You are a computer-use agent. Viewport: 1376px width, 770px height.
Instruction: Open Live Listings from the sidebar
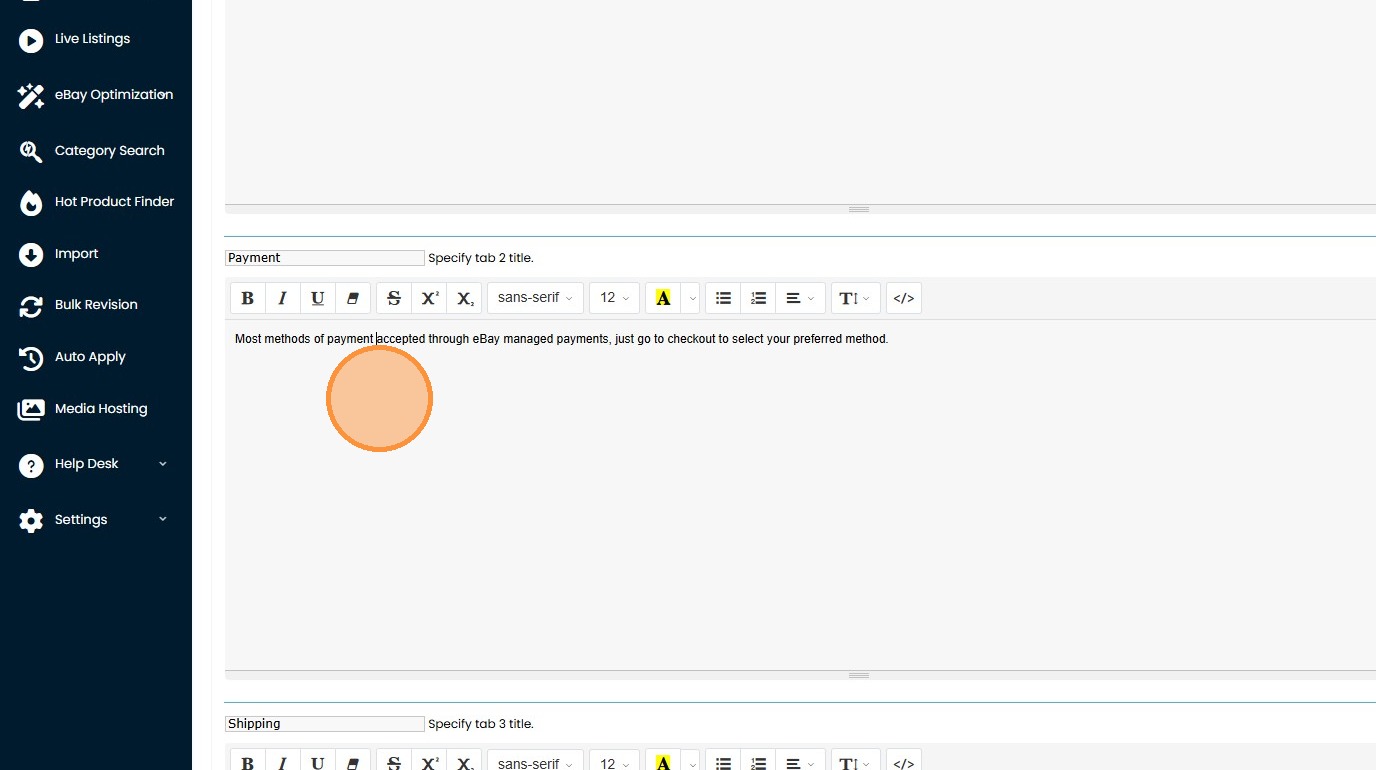(x=92, y=39)
